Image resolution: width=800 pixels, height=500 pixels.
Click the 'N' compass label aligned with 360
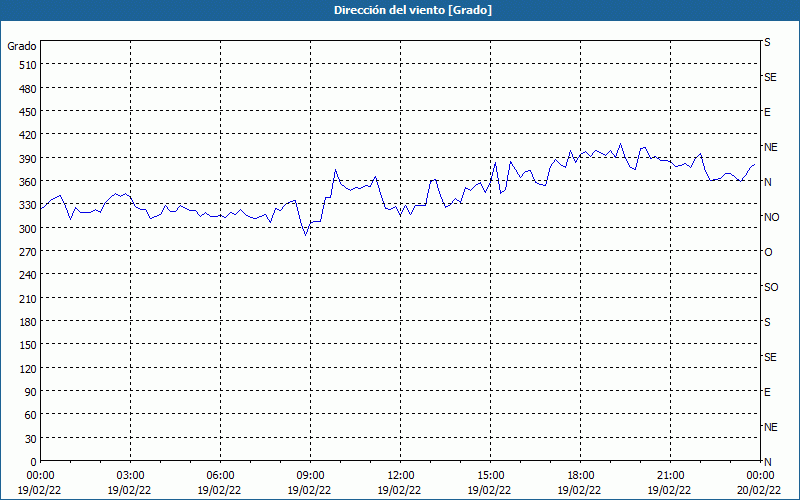pos(767,182)
